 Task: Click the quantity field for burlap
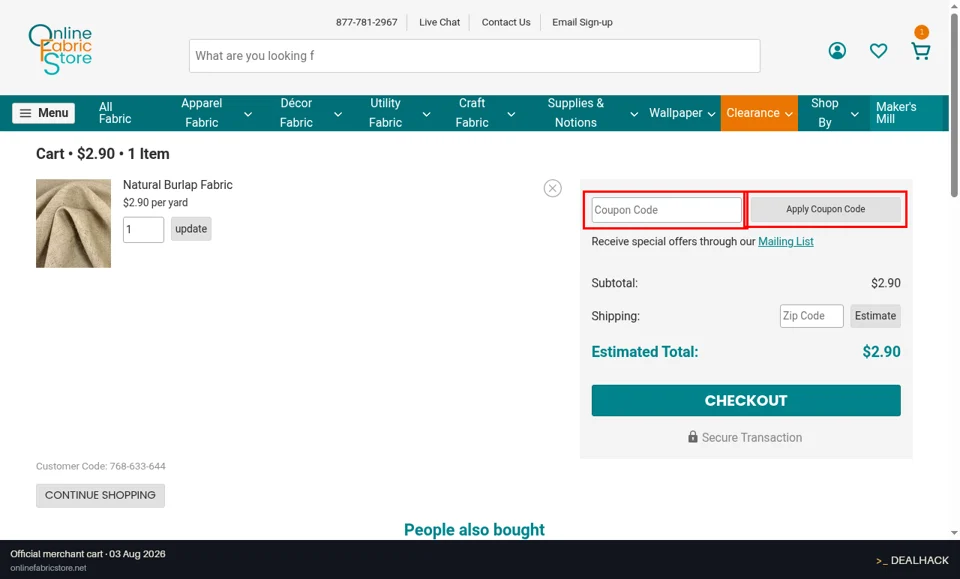click(143, 230)
